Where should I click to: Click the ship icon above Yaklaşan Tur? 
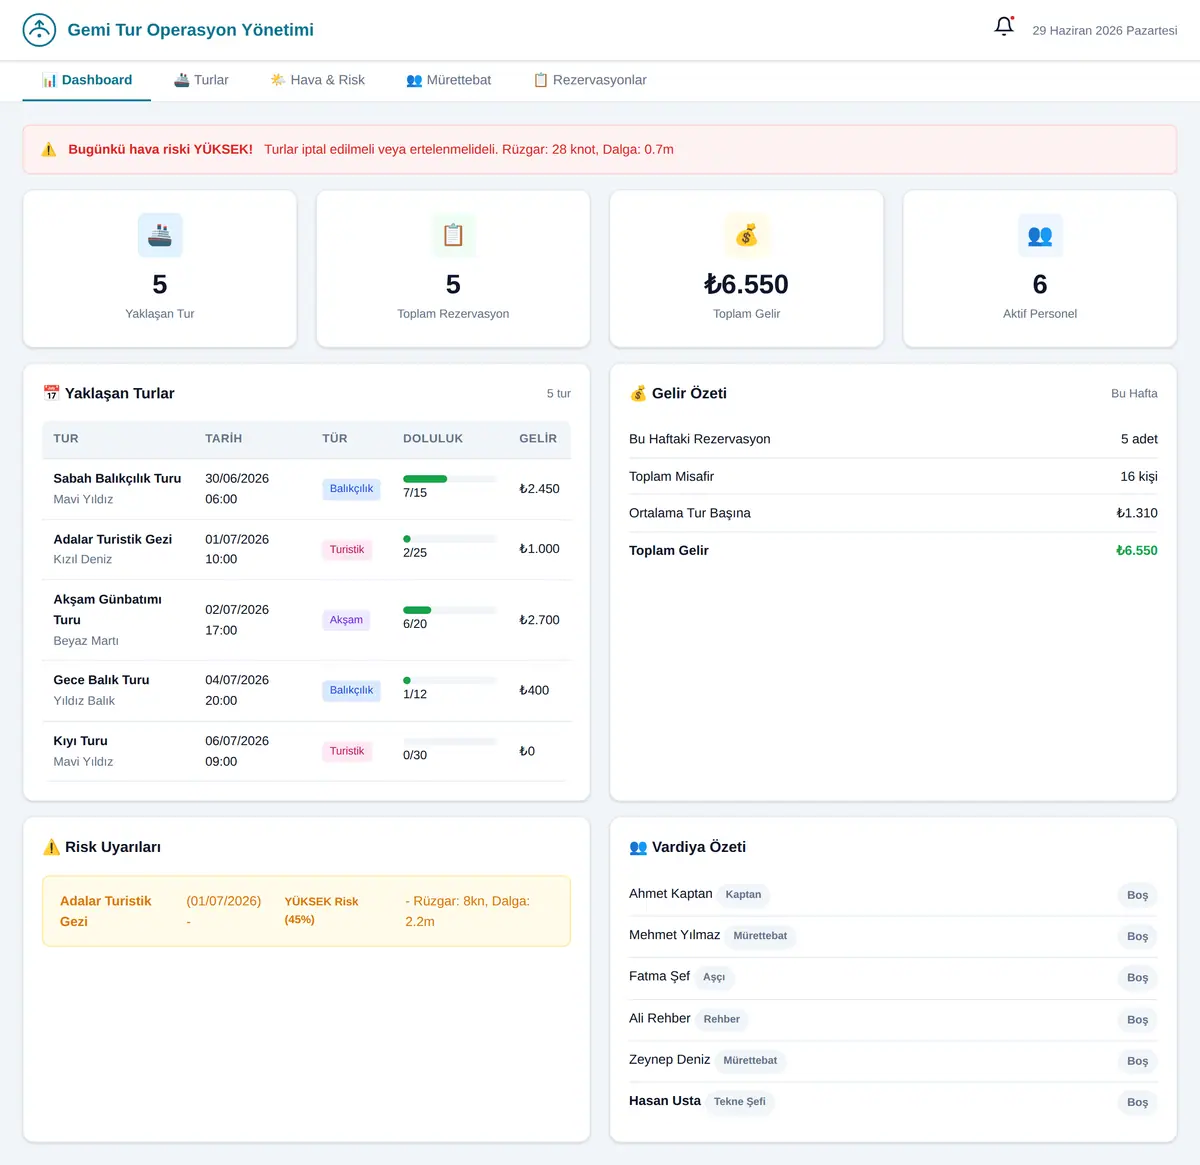(x=160, y=235)
